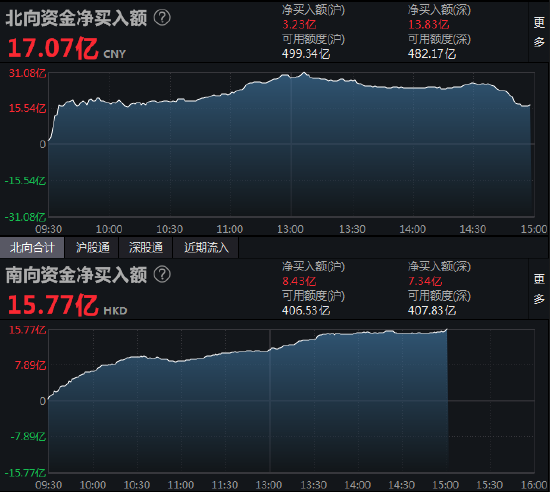Open the 近期流入 tab

pyautogui.click(x=206, y=248)
